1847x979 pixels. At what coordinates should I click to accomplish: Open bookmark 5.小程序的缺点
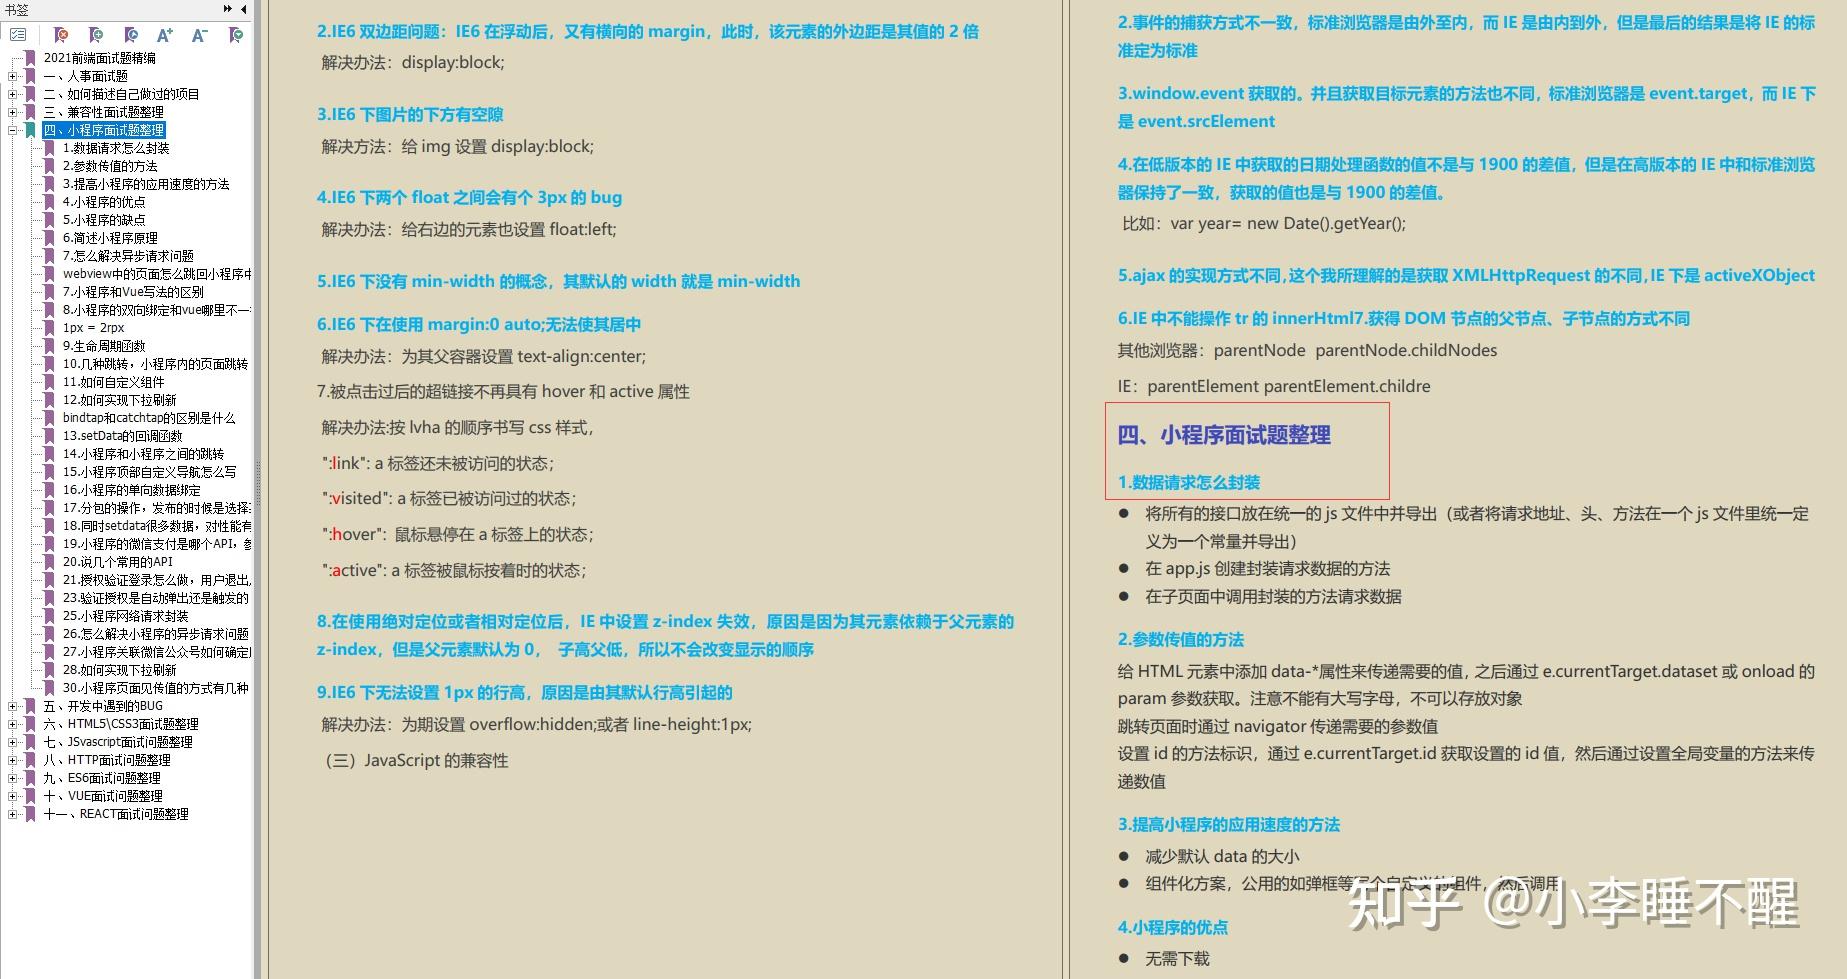104,220
